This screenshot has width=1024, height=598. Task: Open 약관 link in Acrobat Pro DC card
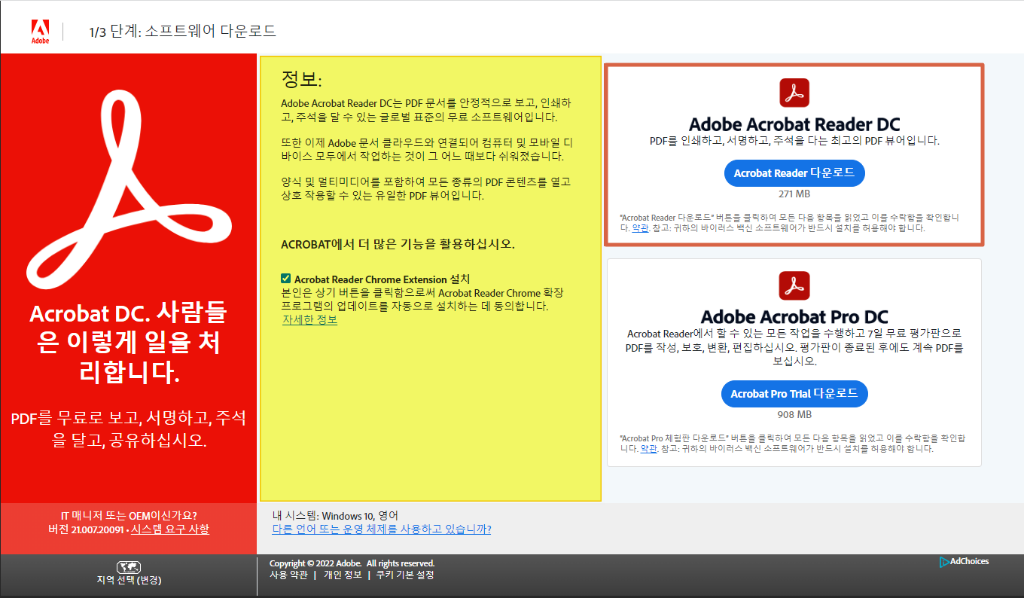[x=648, y=449]
